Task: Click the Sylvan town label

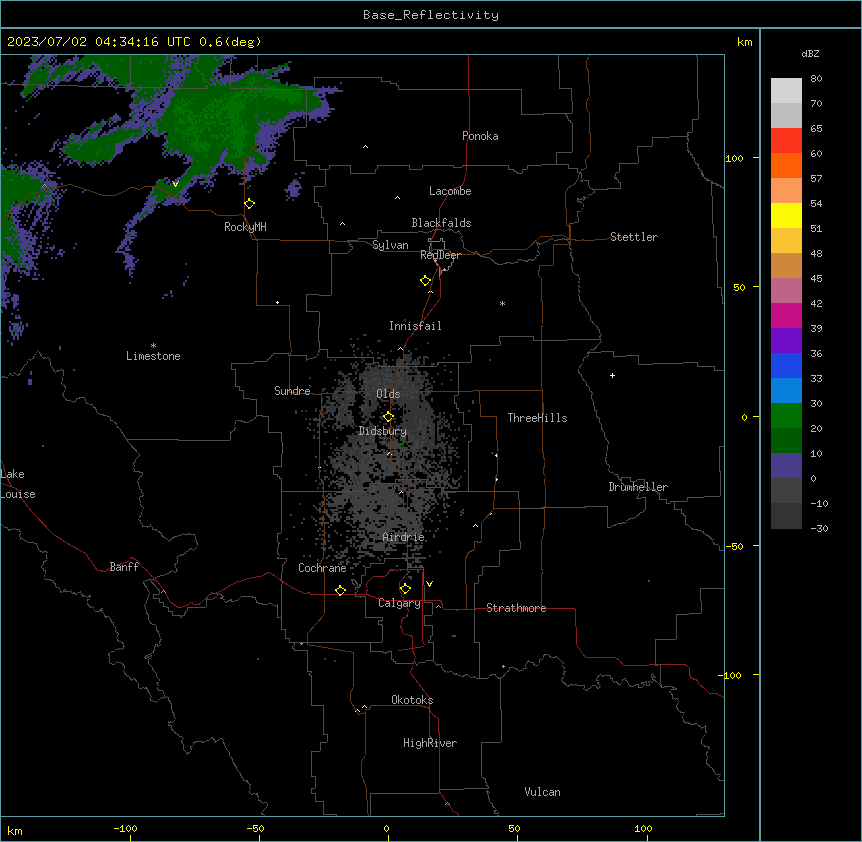Action: coord(390,245)
